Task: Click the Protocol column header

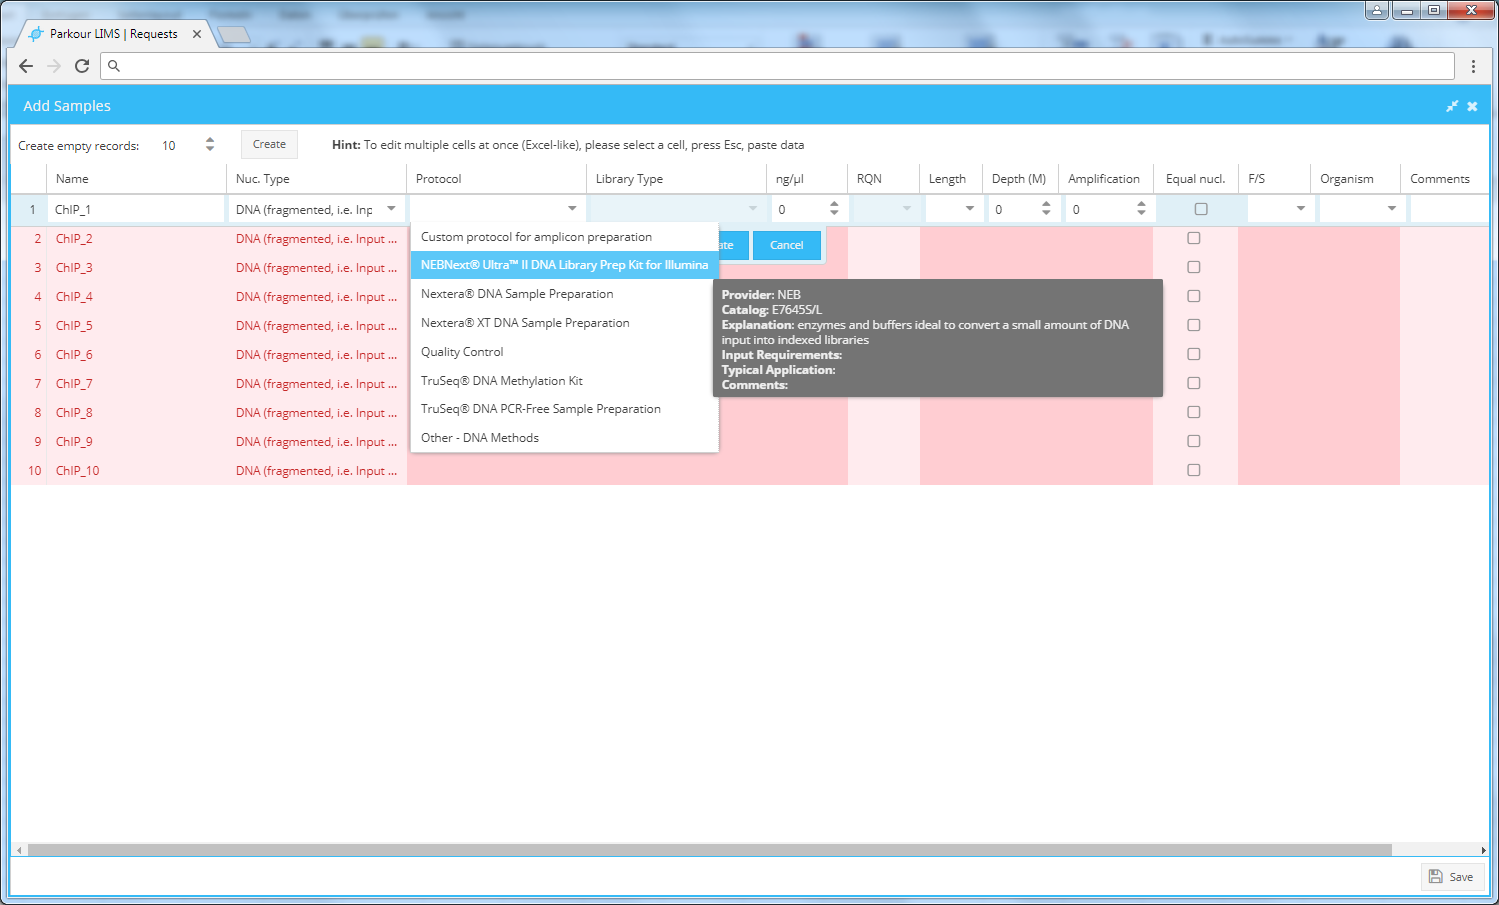Action: pos(497,179)
